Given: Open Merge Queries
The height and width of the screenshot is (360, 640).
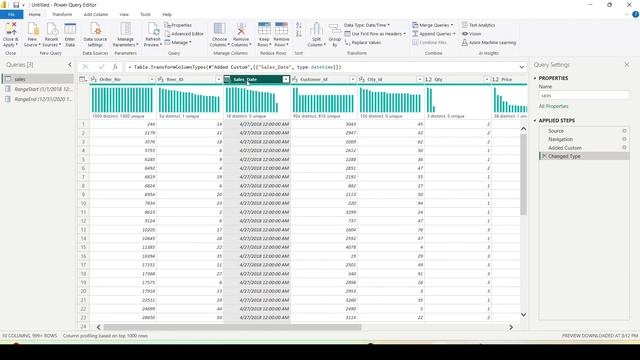Looking at the screenshot, I should 433,25.
